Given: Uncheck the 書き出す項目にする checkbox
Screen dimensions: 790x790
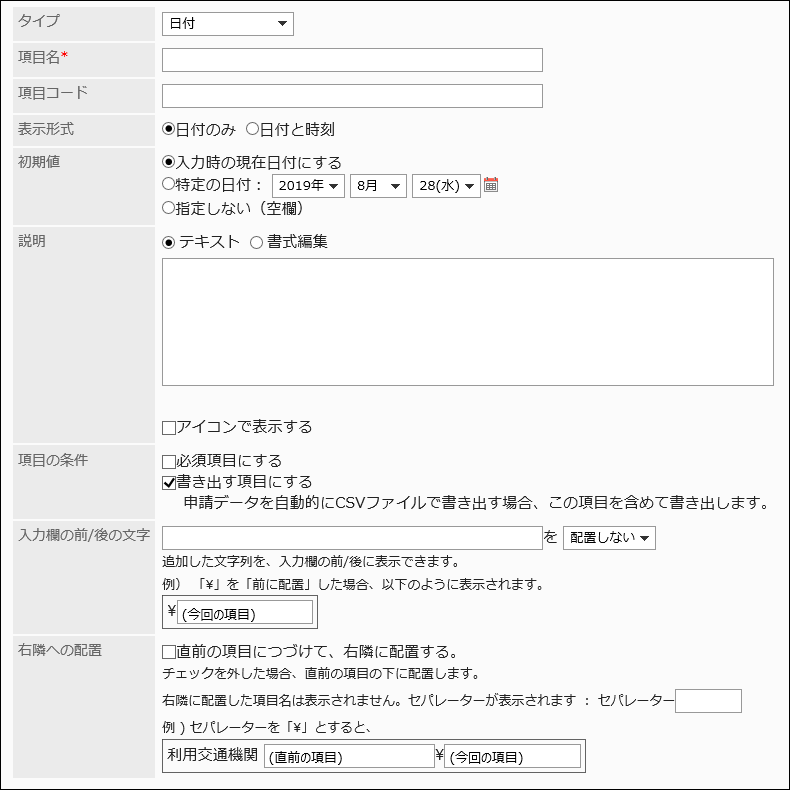Looking at the screenshot, I should point(169,483).
